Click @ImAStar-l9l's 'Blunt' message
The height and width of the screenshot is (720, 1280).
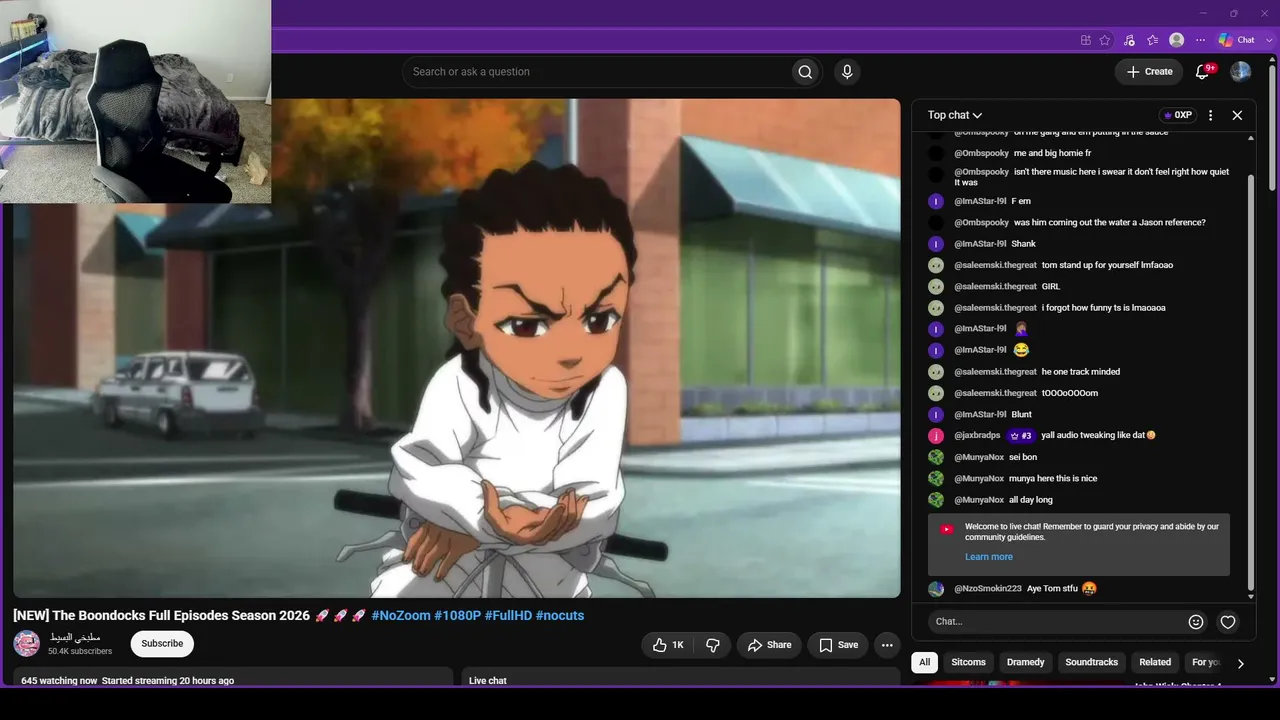[1022, 415]
